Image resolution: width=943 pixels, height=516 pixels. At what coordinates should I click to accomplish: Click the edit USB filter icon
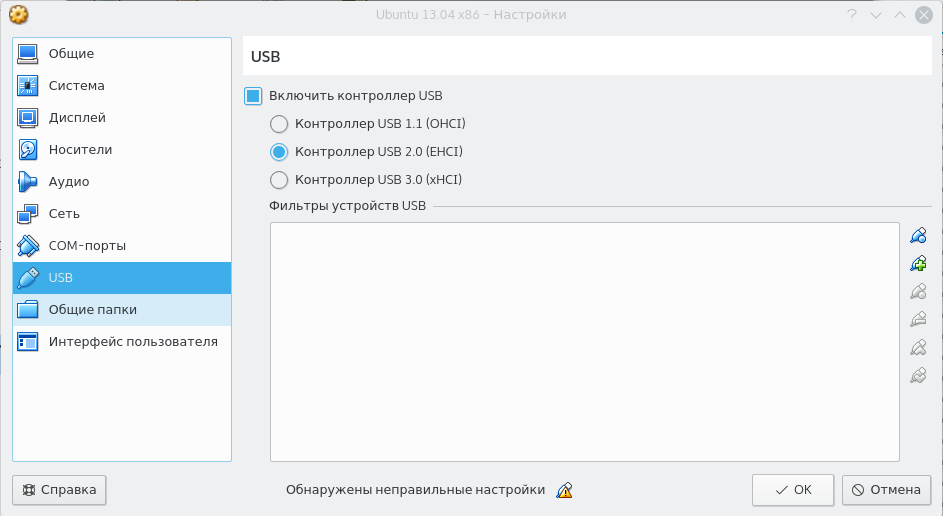(x=918, y=292)
